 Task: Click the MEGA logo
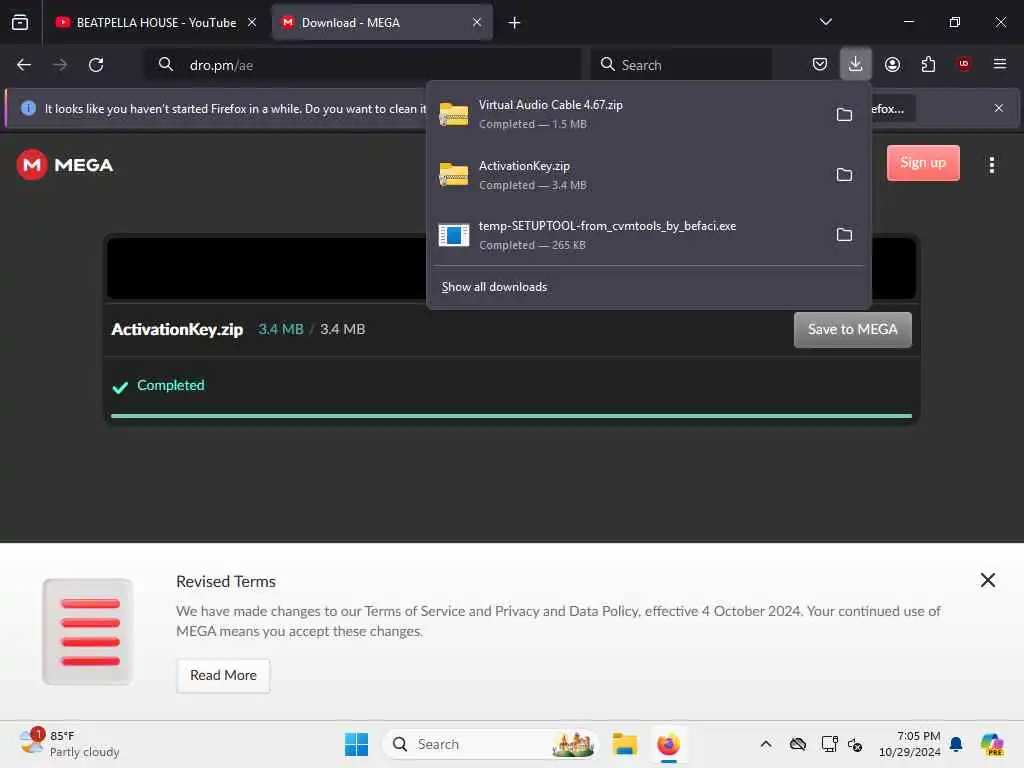(x=65, y=165)
